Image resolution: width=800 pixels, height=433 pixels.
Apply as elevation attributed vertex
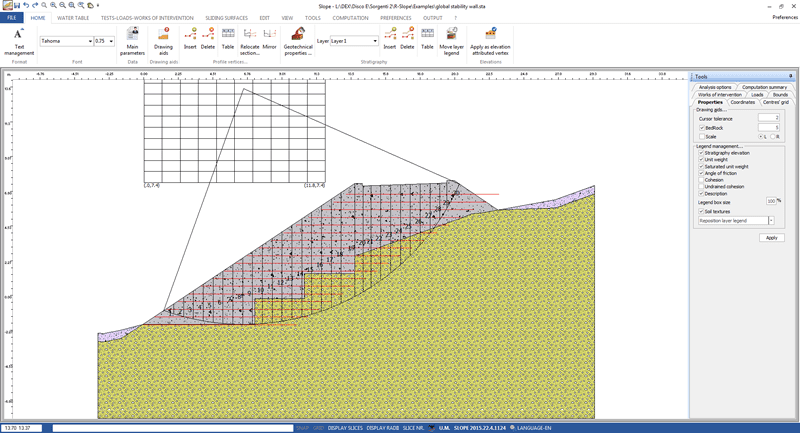pyautogui.click(x=490, y=40)
